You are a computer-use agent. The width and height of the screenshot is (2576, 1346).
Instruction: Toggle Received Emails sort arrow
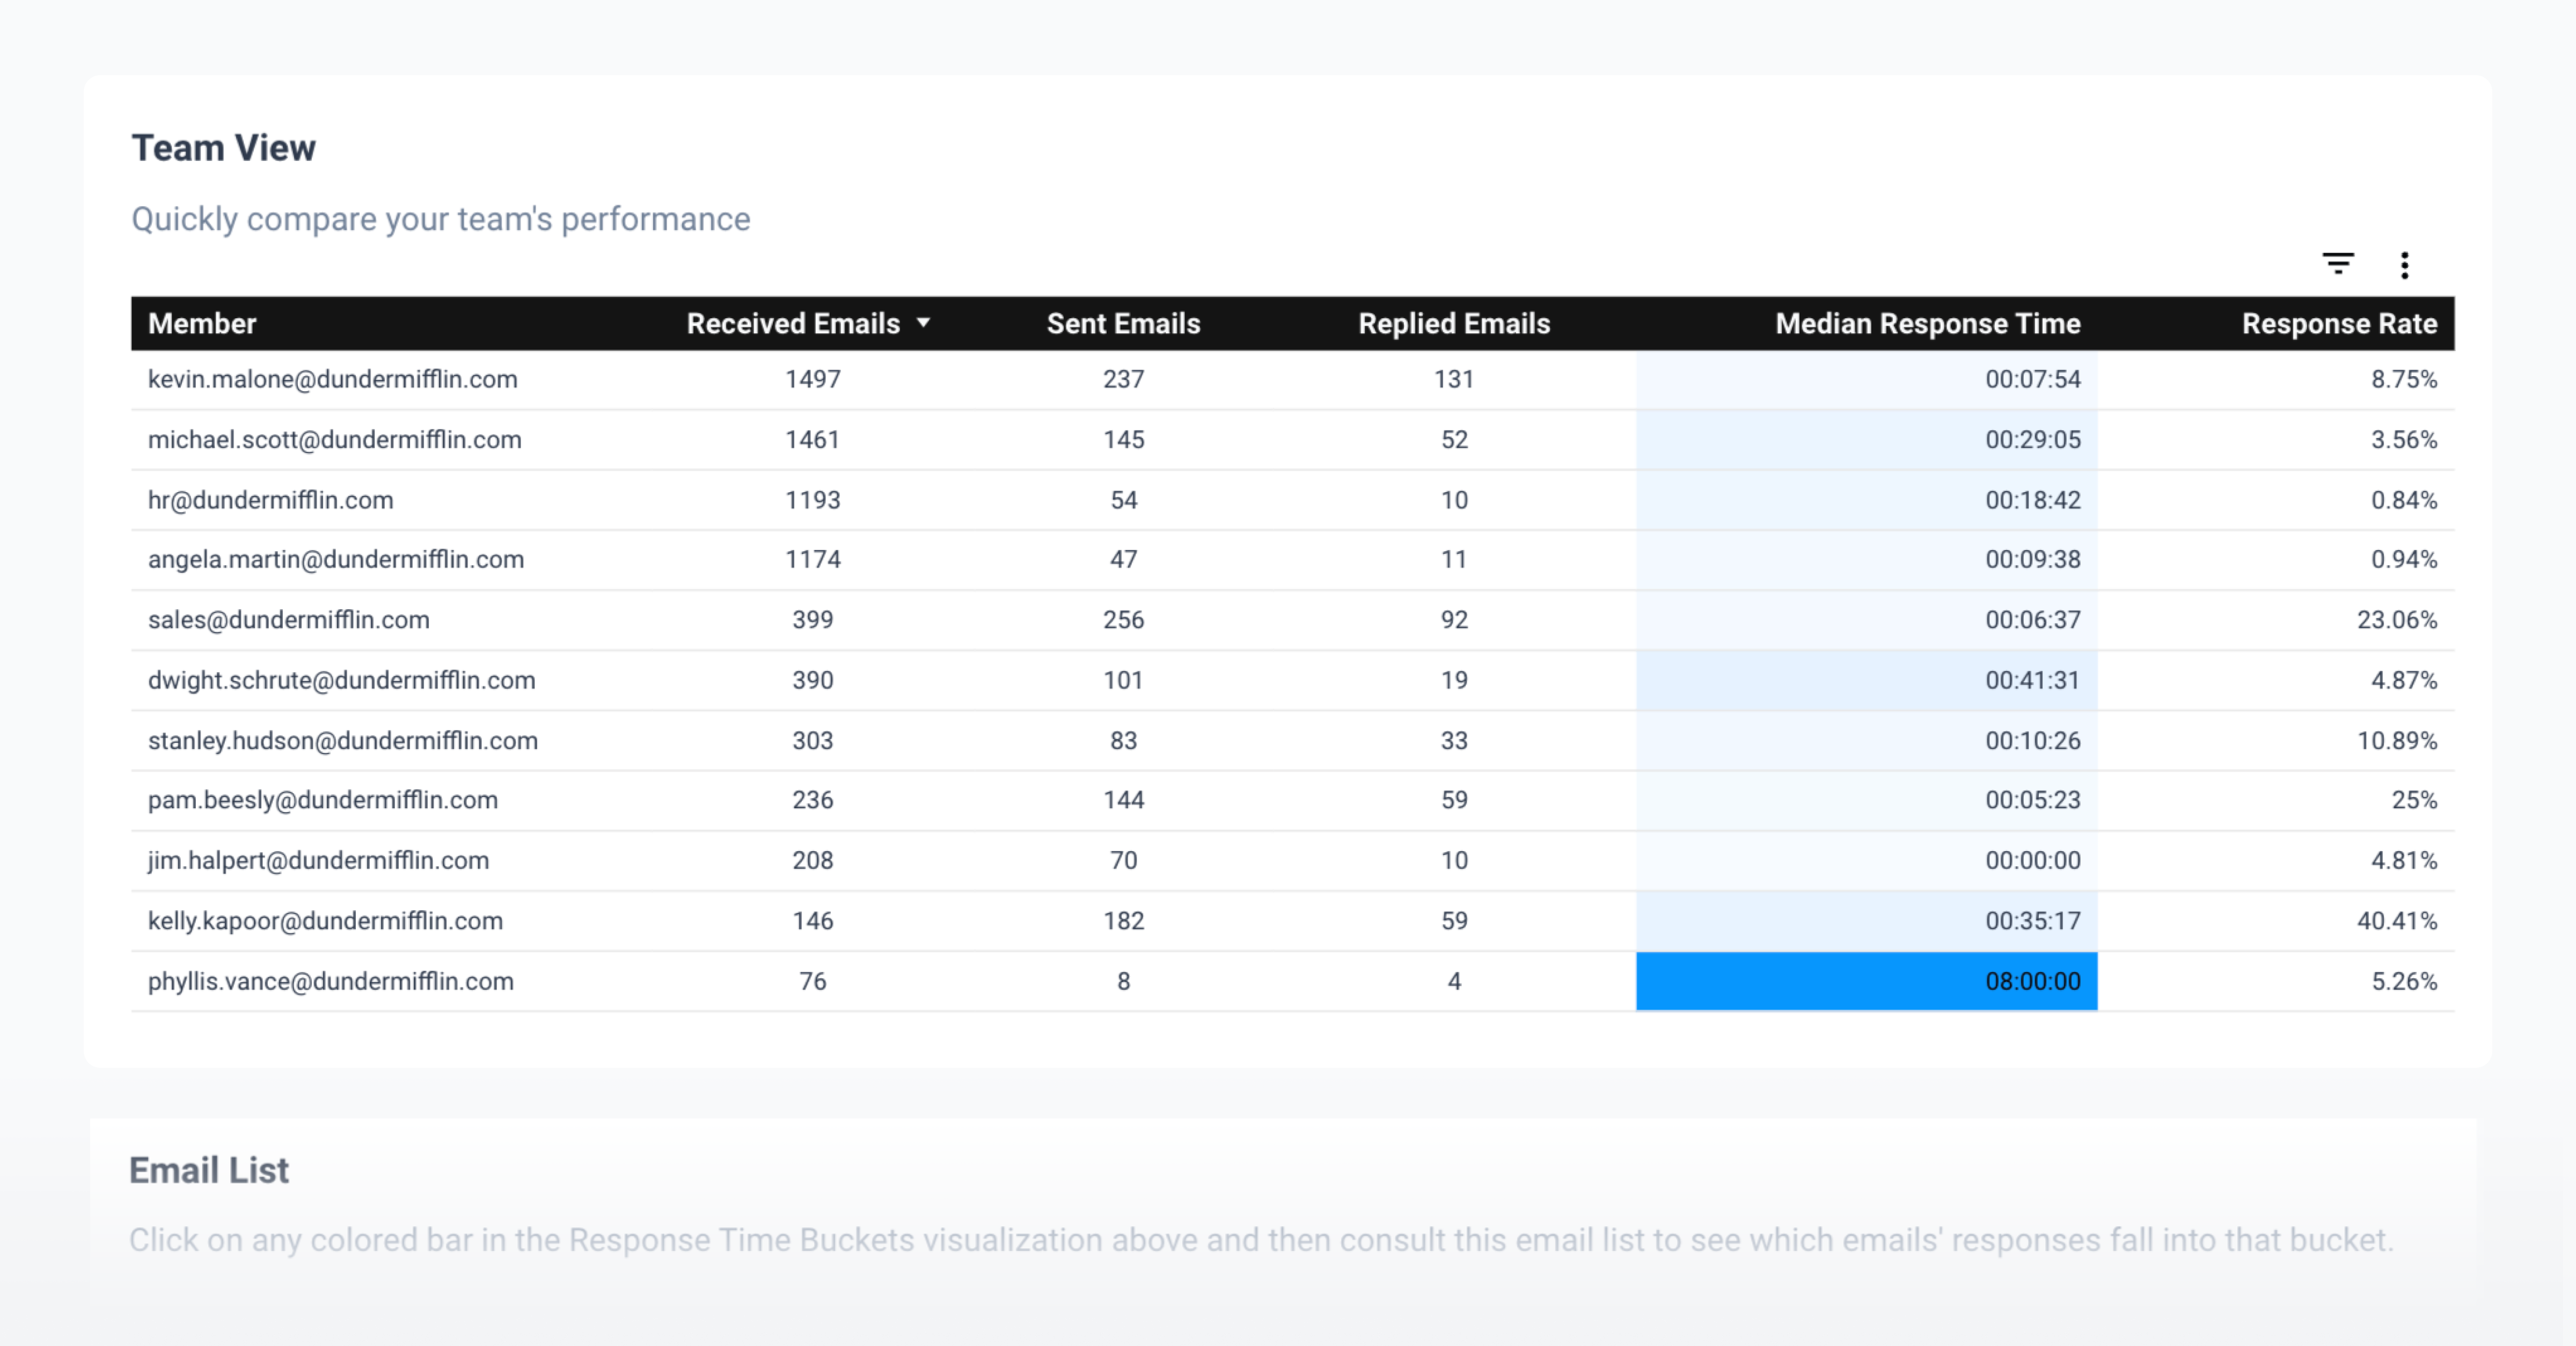(923, 323)
